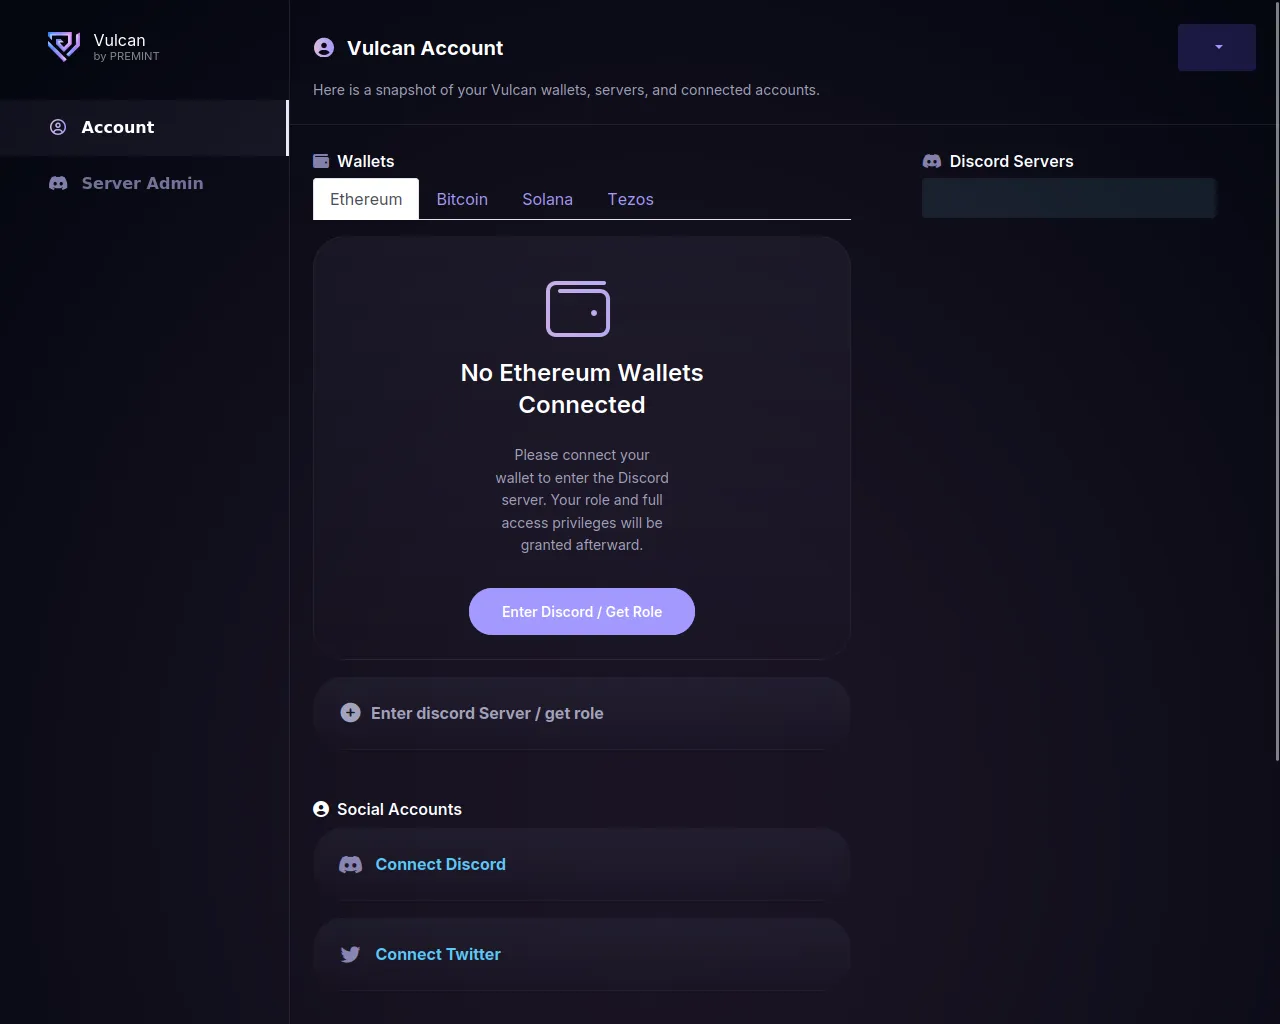Click the Server Admin Discord icon in sidebar

click(58, 183)
